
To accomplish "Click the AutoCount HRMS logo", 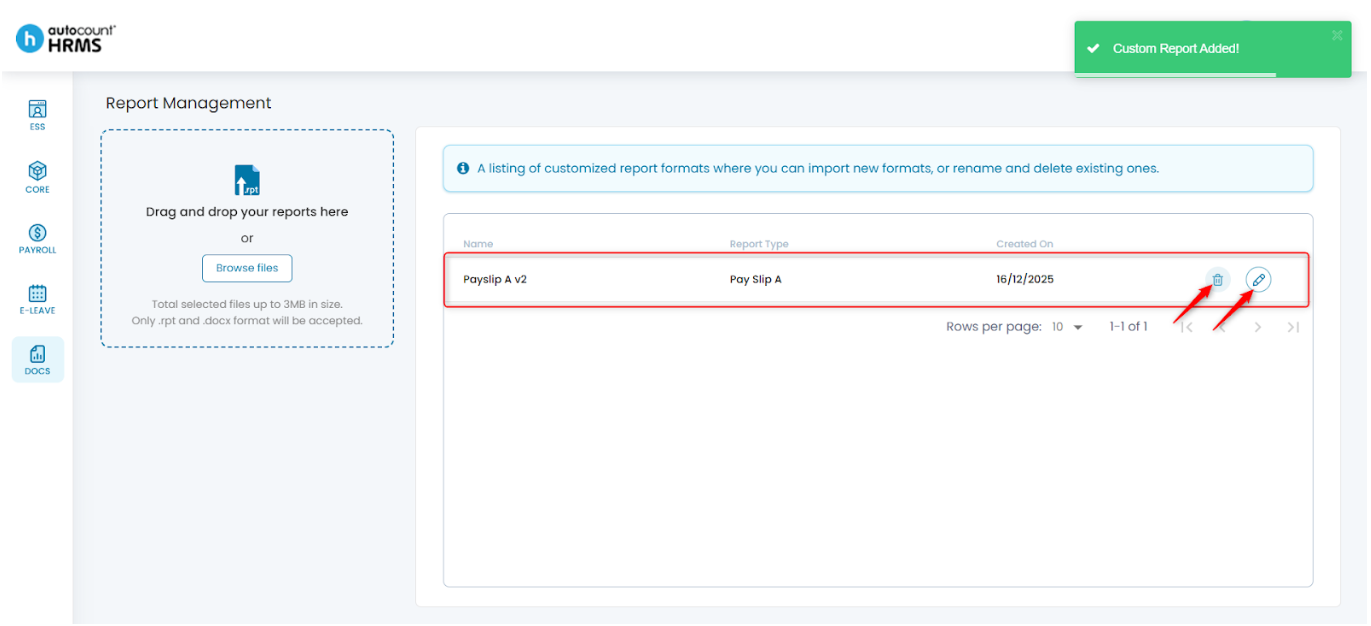I will [x=66, y=38].
